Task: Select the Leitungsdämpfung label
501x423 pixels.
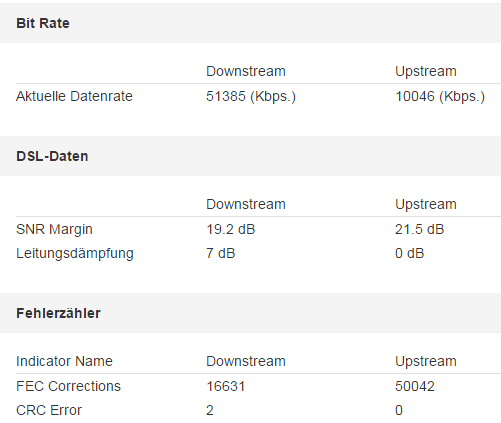Action: [x=75, y=254]
